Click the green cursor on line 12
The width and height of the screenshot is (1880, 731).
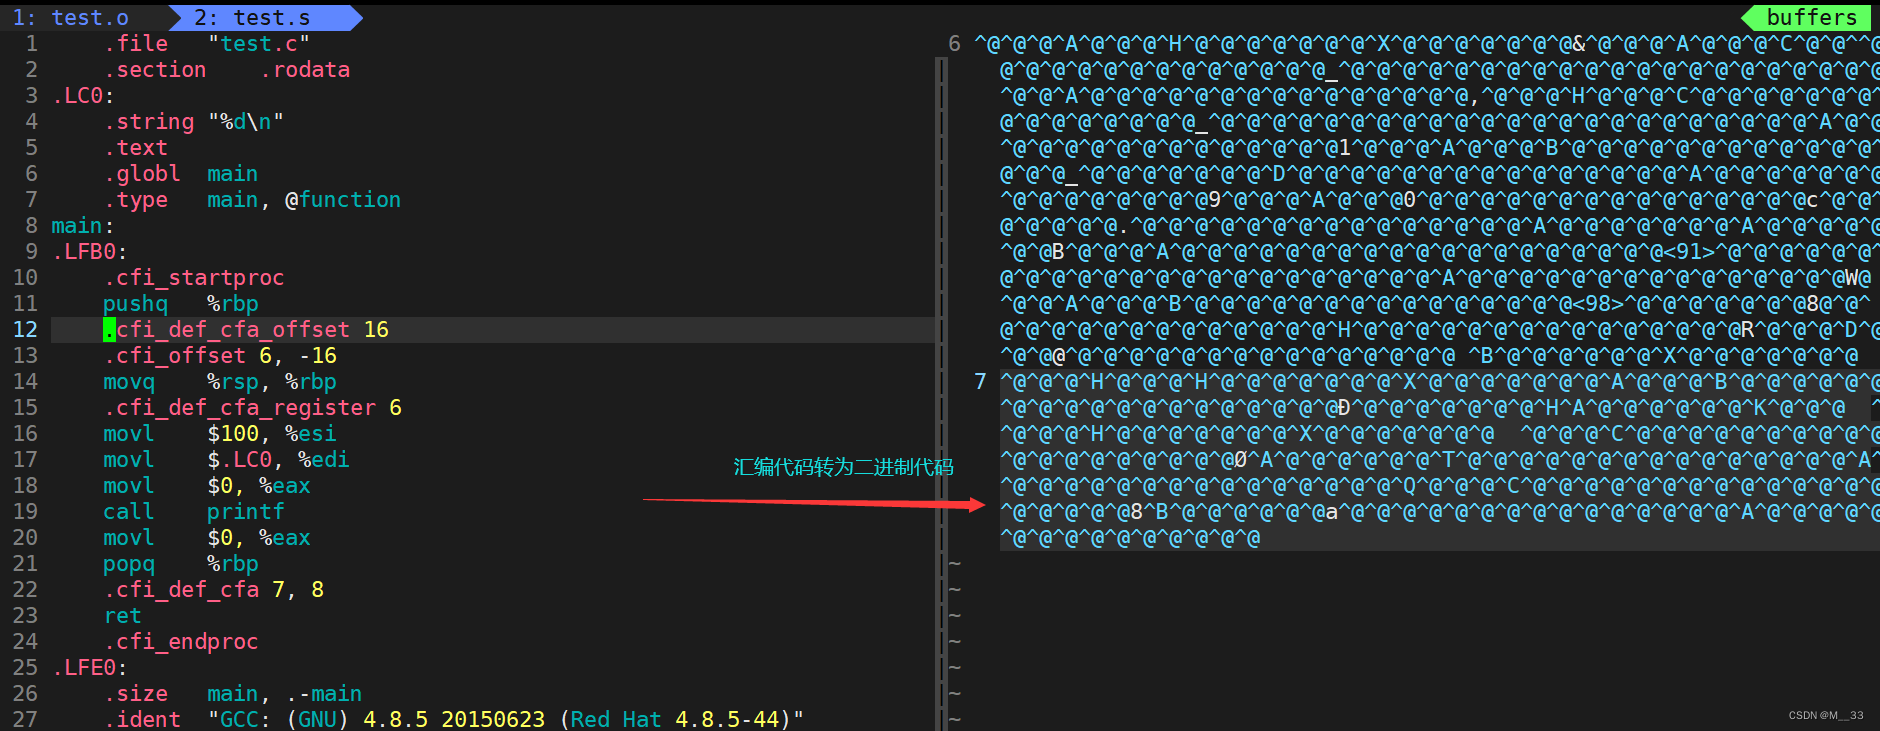click(109, 330)
